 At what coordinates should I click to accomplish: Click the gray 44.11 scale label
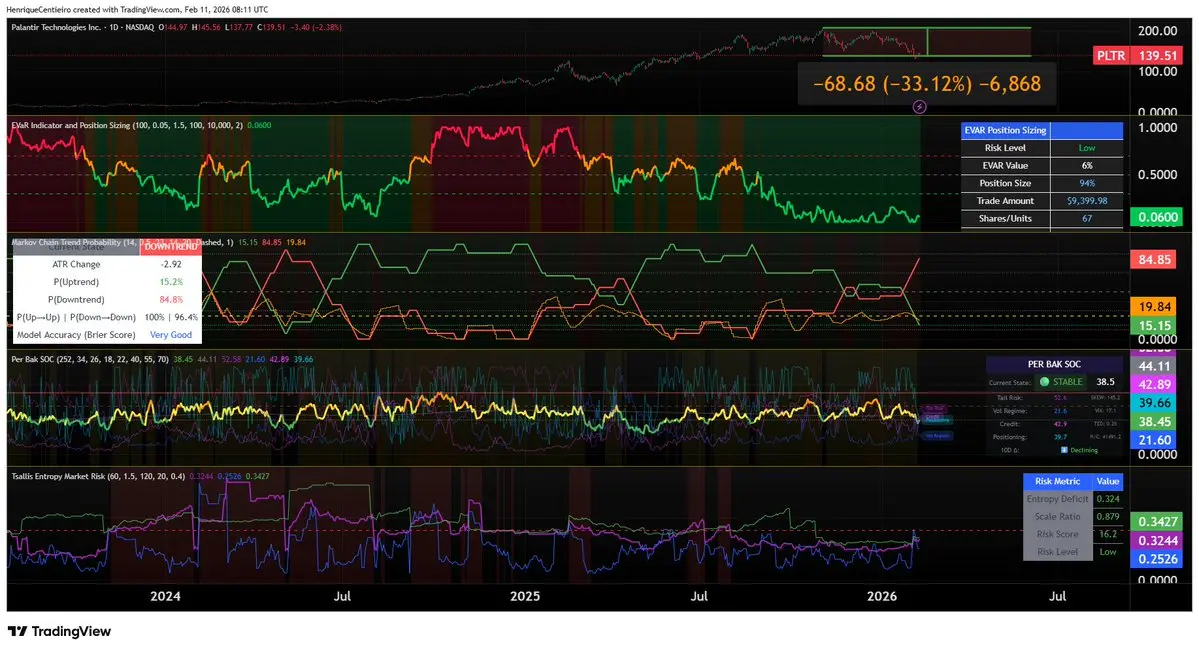[1155, 366]
